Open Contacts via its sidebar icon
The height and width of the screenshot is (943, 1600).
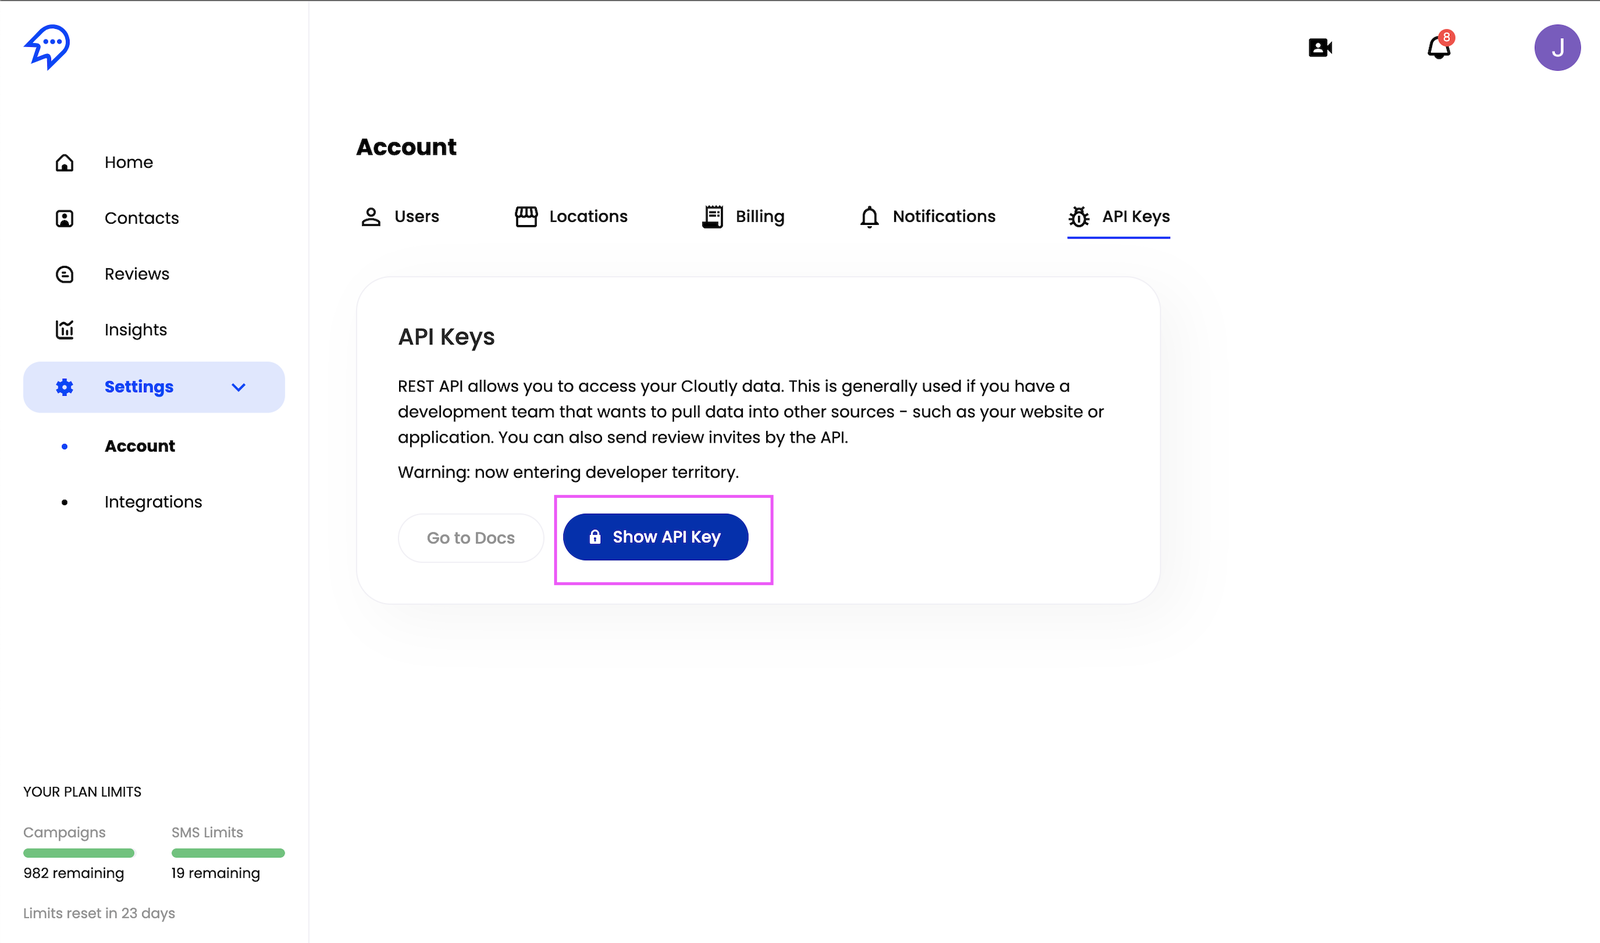64,218
